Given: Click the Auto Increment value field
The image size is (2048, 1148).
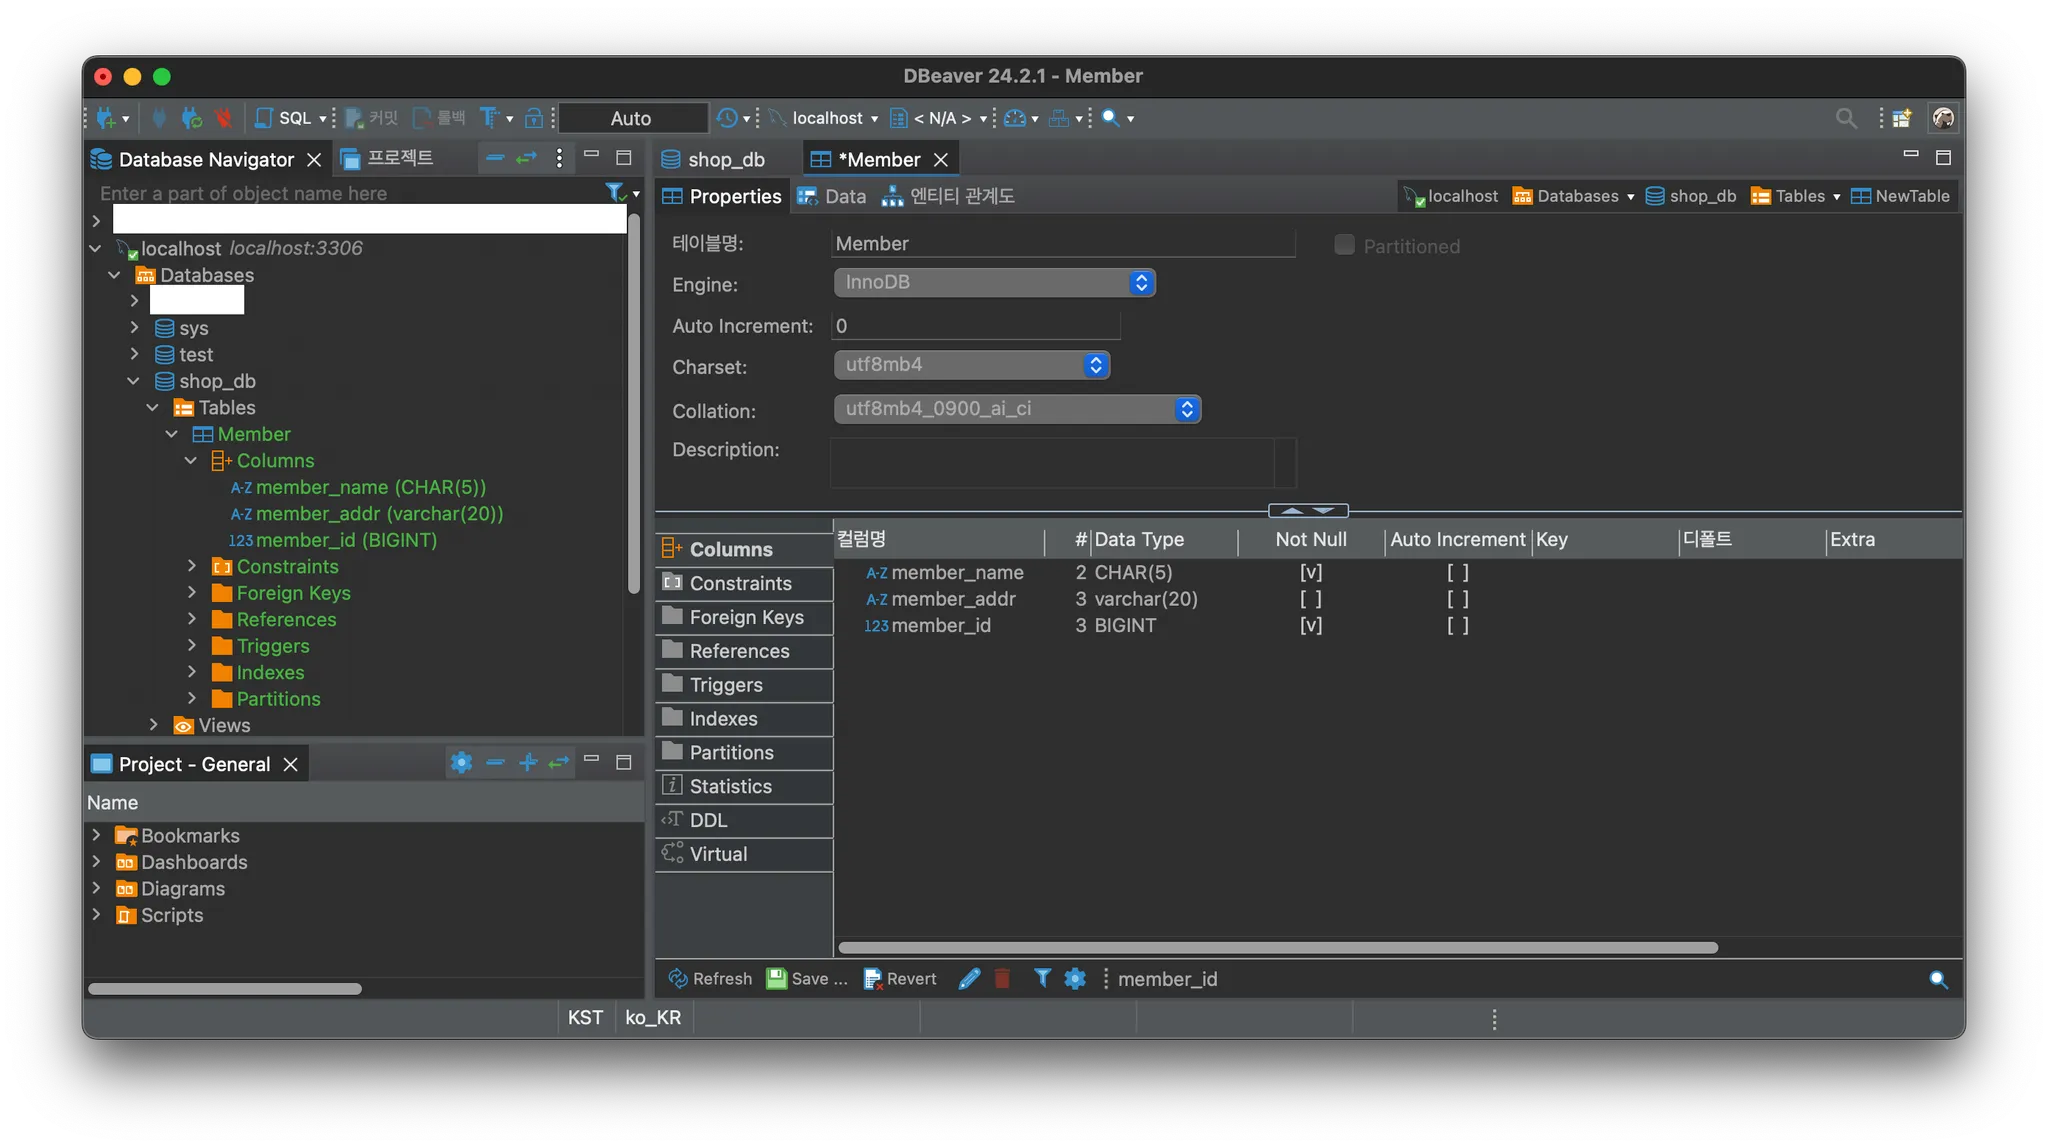Looking at the screenshot, I should point(975,326).
